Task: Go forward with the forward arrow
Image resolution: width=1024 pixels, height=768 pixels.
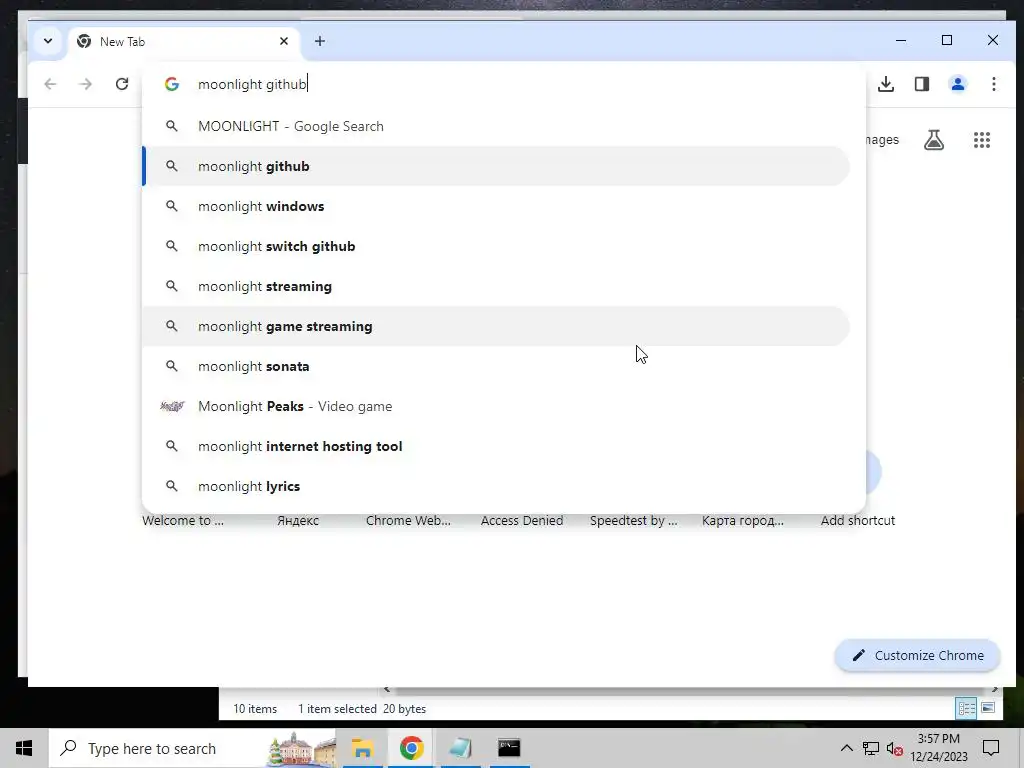Action: pos(86,84)
